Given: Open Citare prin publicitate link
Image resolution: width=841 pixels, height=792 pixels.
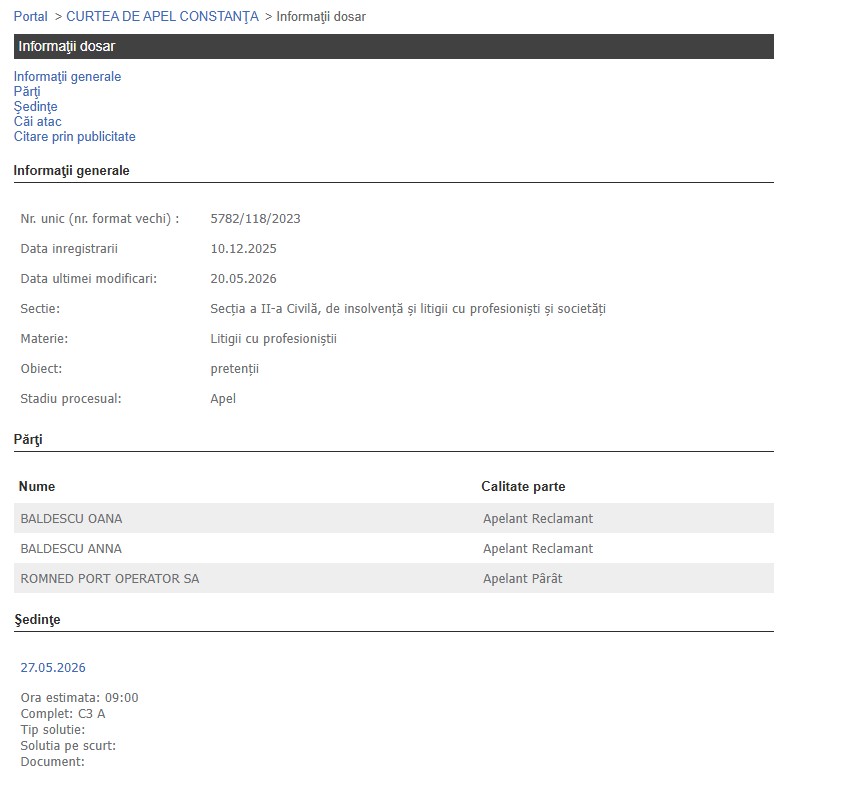Looking at the screenshot, I should [75, 137].
